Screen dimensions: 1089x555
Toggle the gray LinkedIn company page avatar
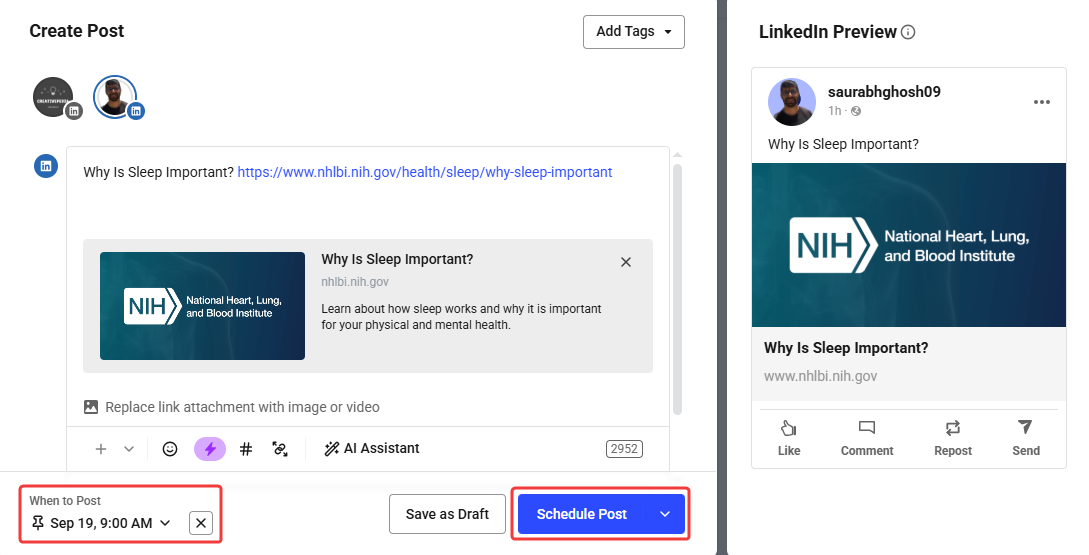click(53, 97)
